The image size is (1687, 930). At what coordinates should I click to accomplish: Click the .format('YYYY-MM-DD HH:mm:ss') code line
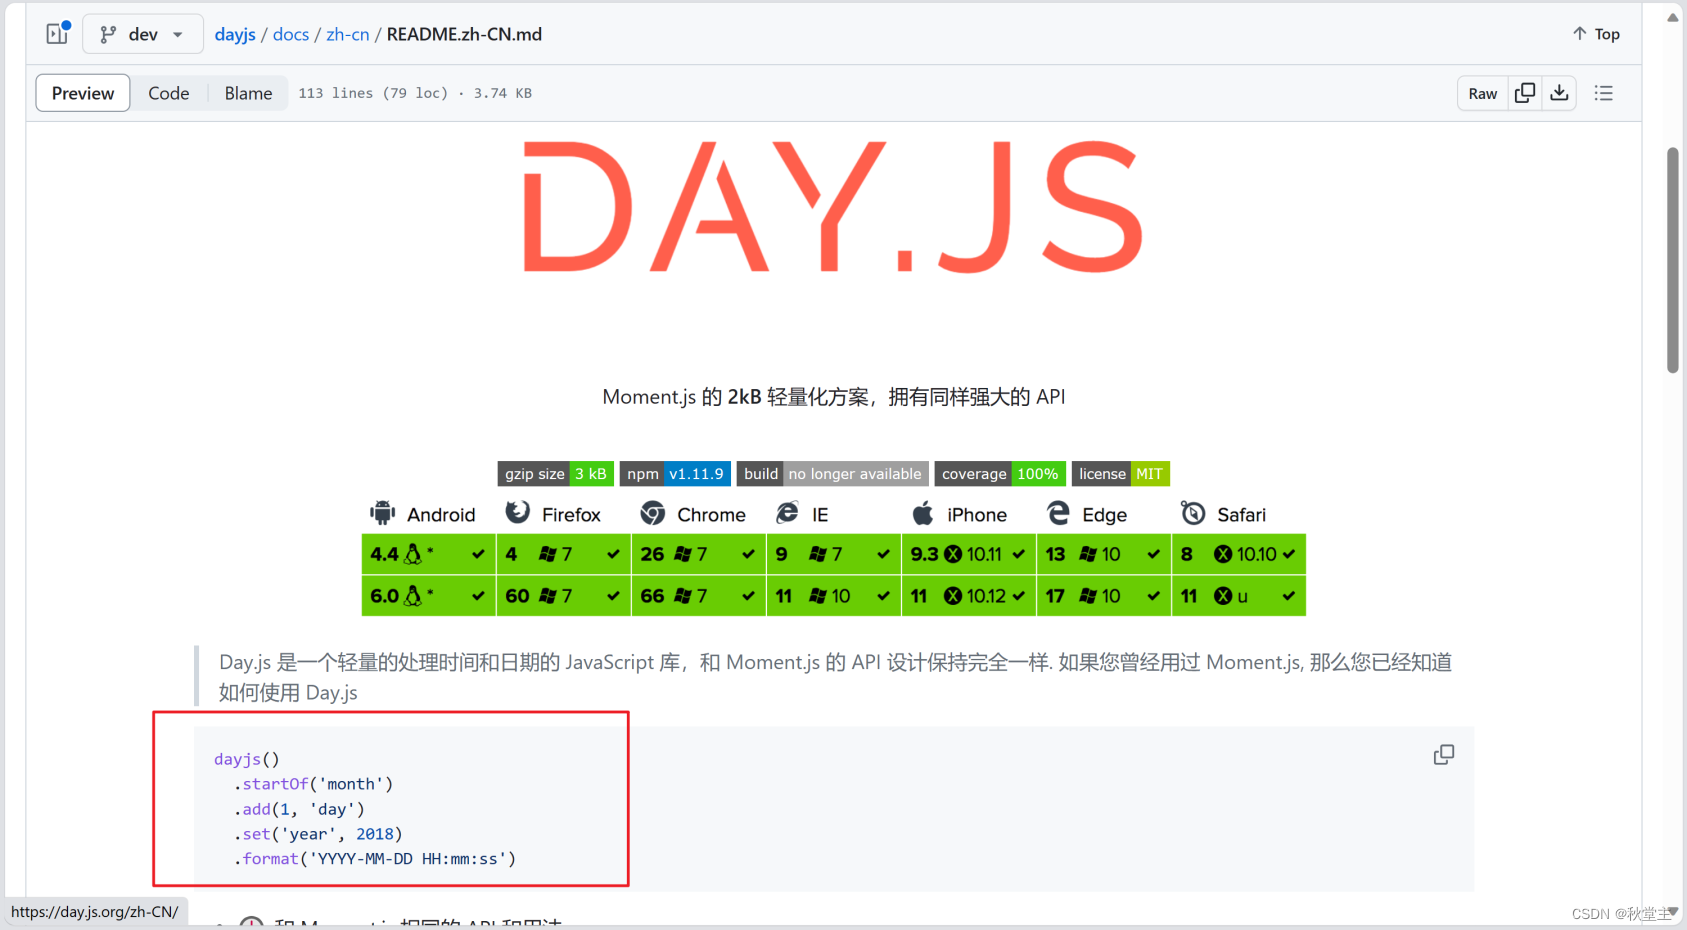(375, 859)
